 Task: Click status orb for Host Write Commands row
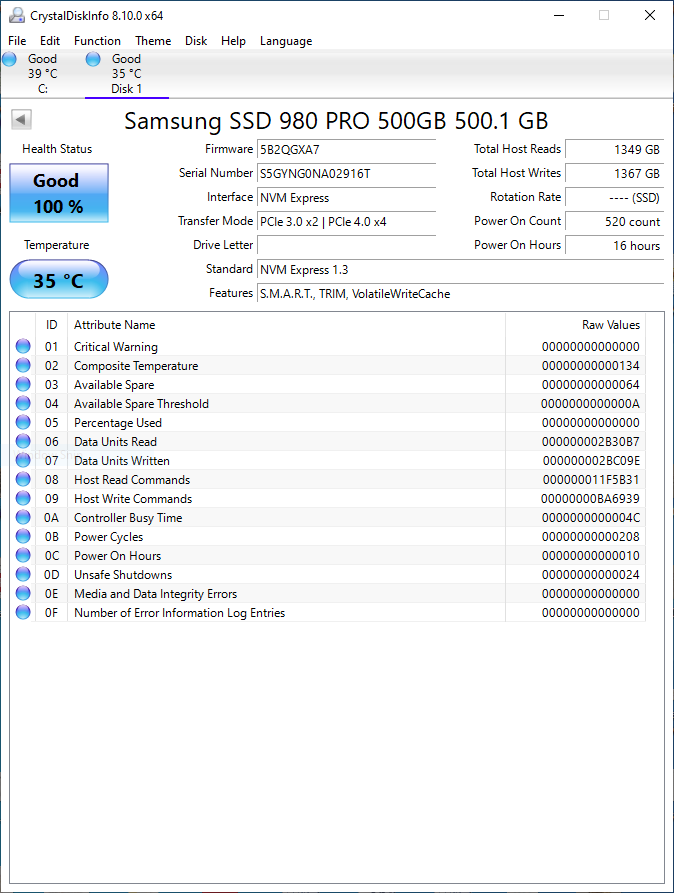point(23,498)
